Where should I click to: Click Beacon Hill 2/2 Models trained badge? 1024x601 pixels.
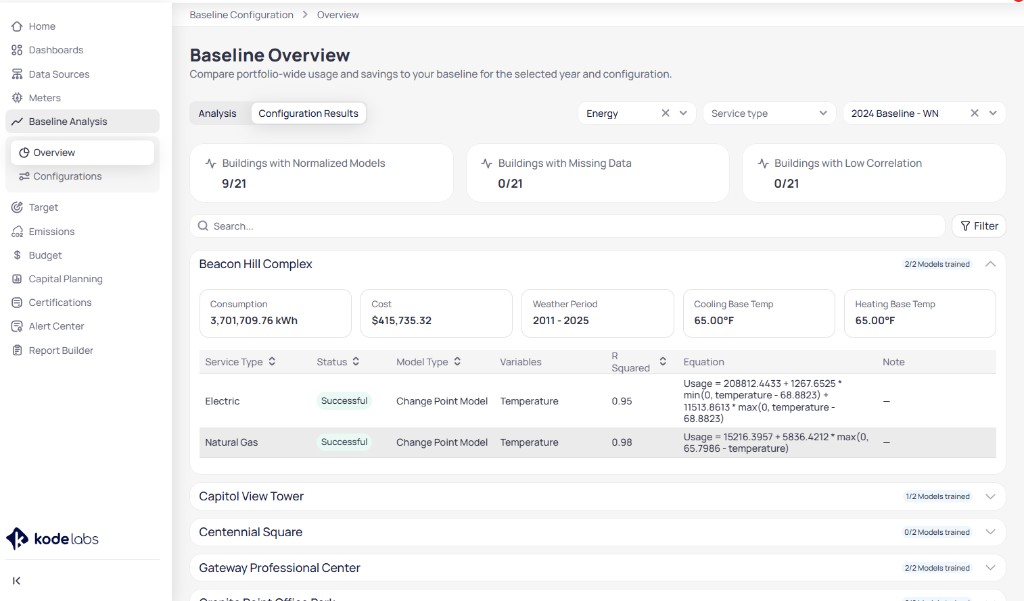pyautogui.click(x=937, y=265)
